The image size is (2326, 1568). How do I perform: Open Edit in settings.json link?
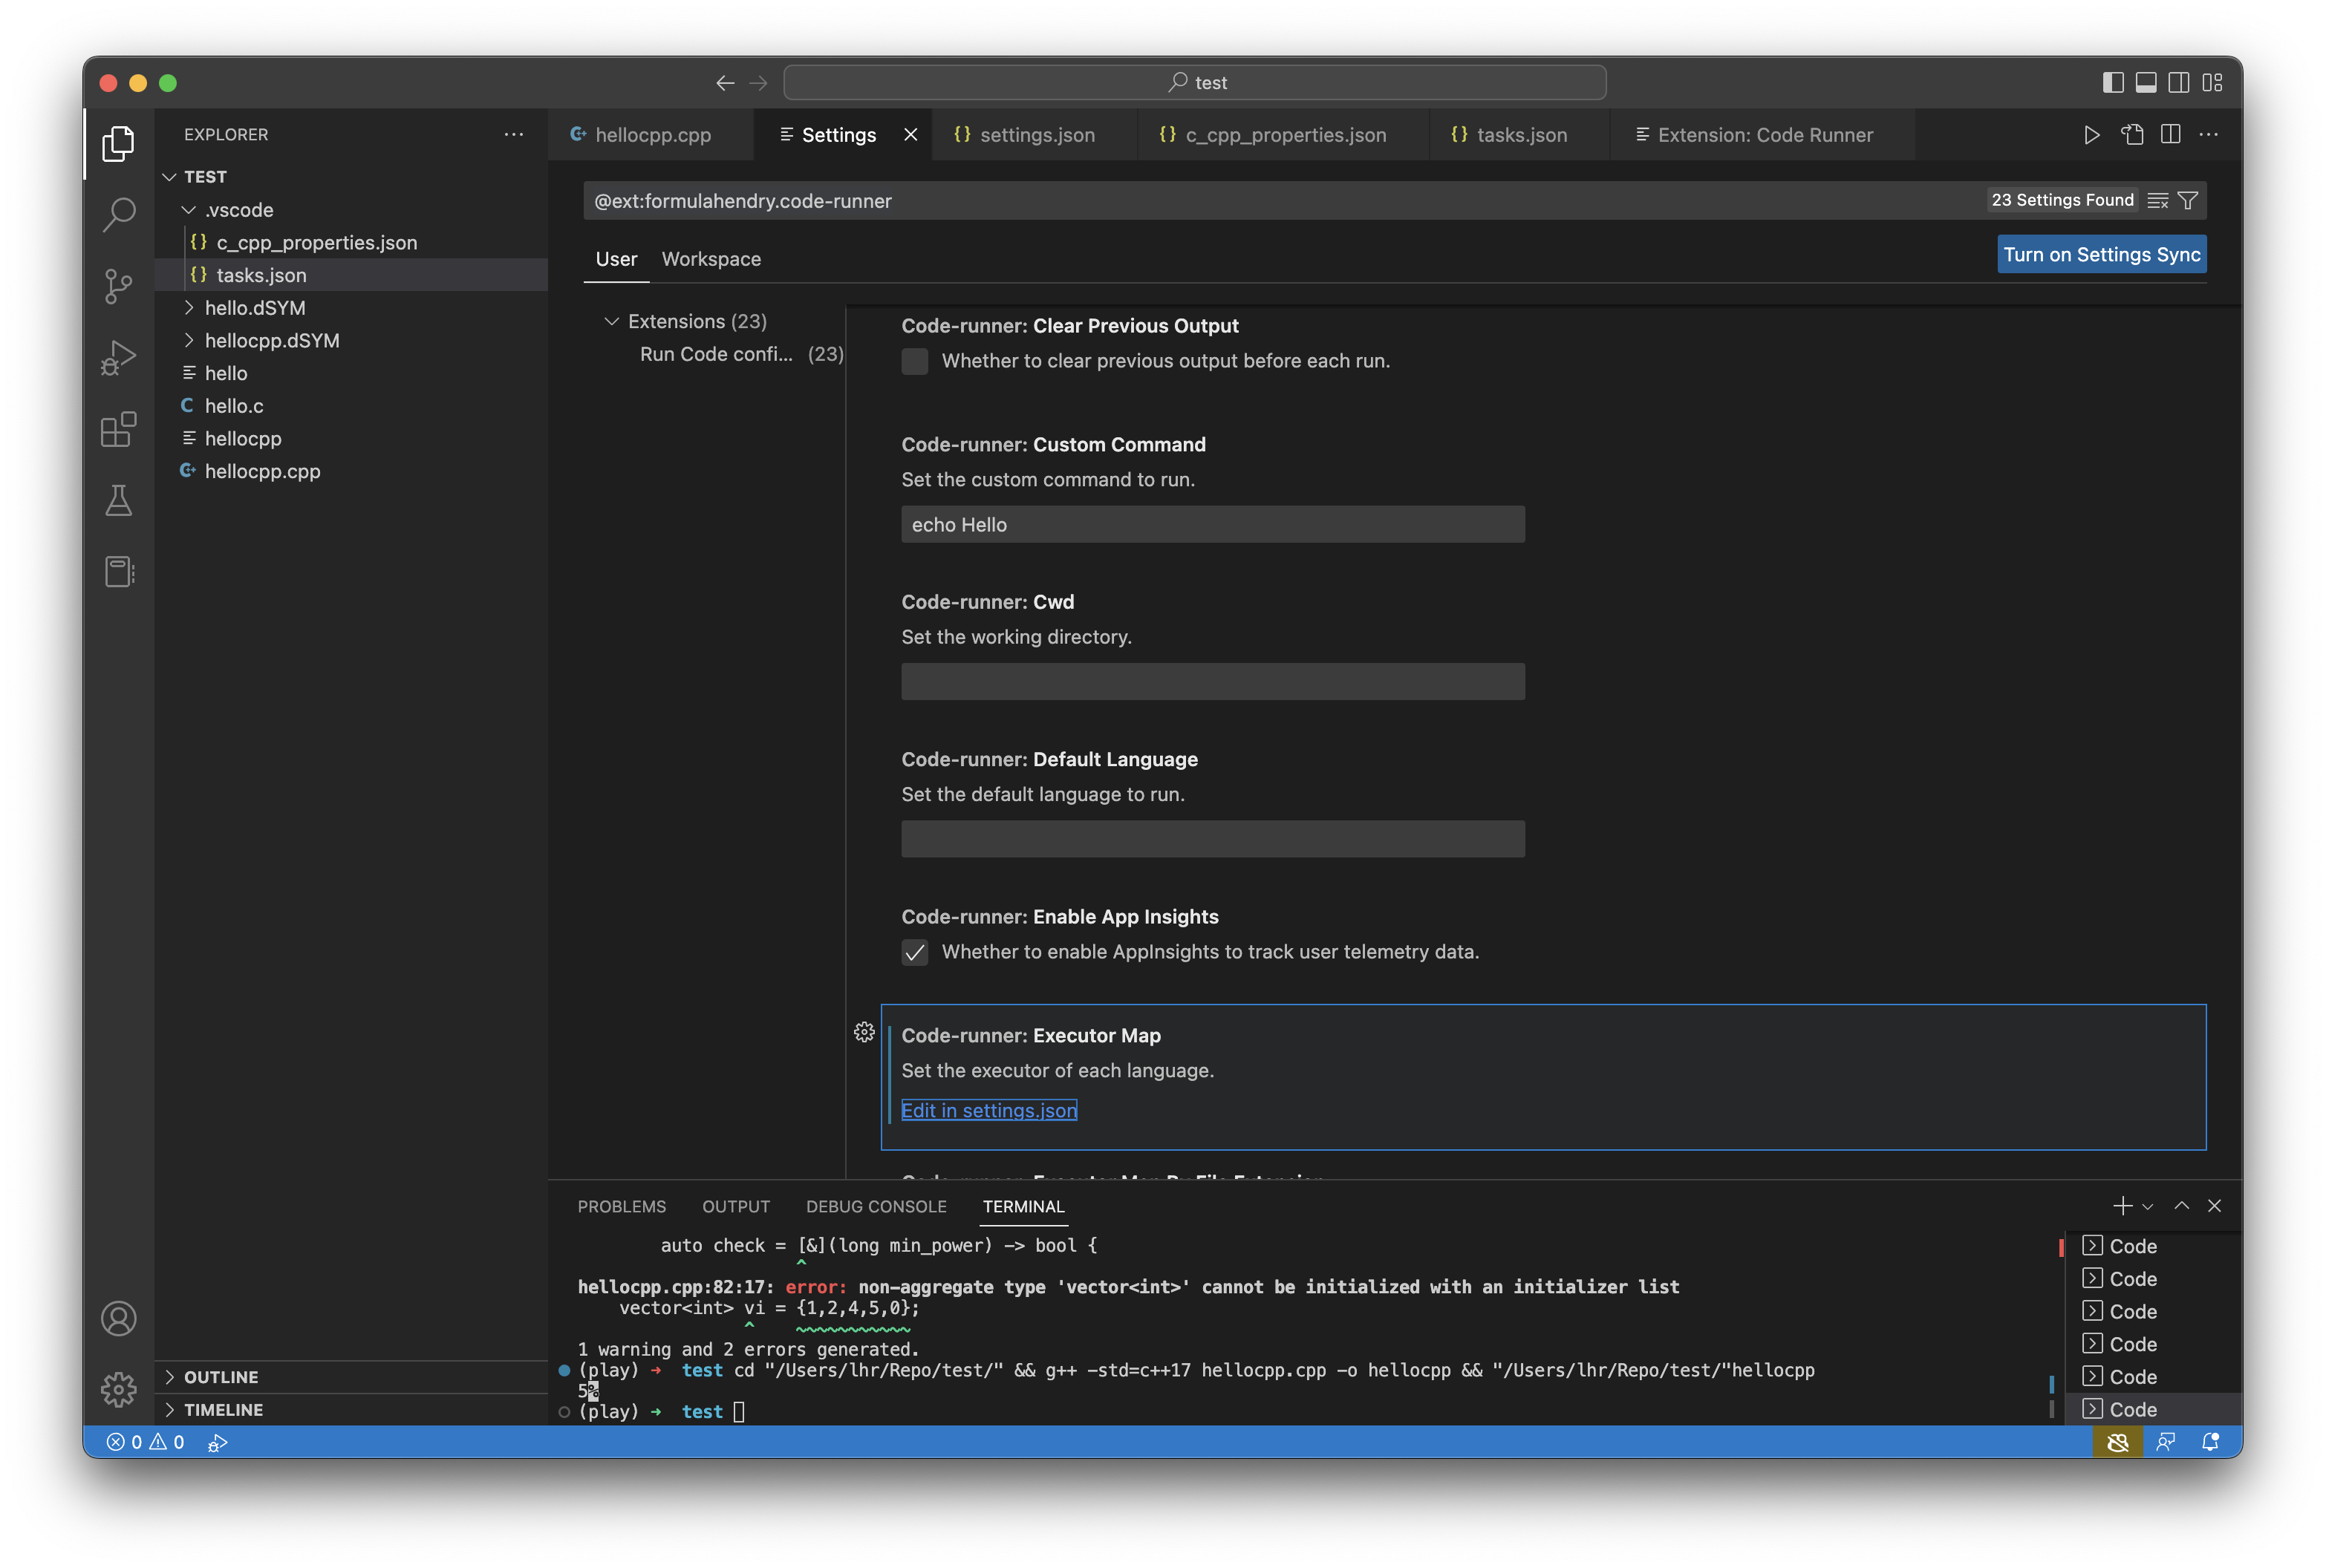pyautogui.click(x=988, y=1110)
